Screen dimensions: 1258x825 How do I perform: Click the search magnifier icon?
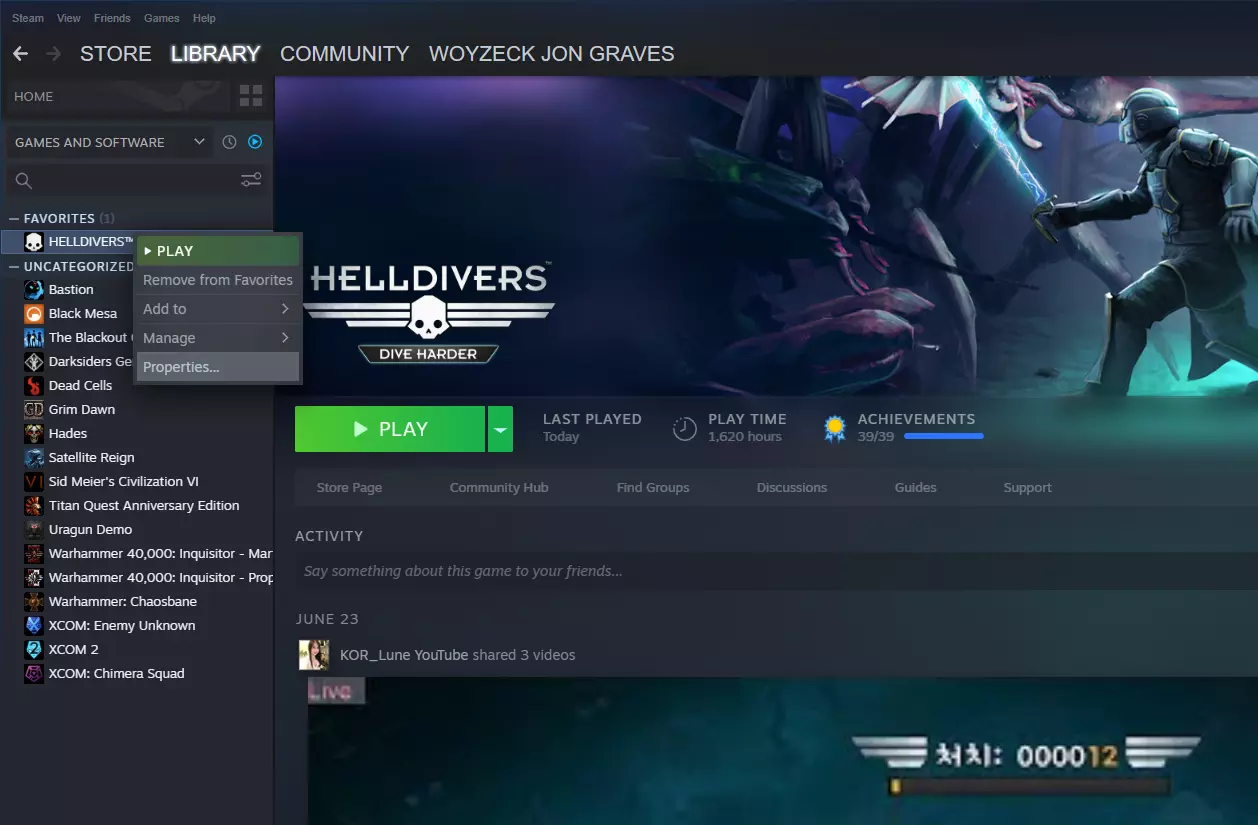[x=24, y=180]
